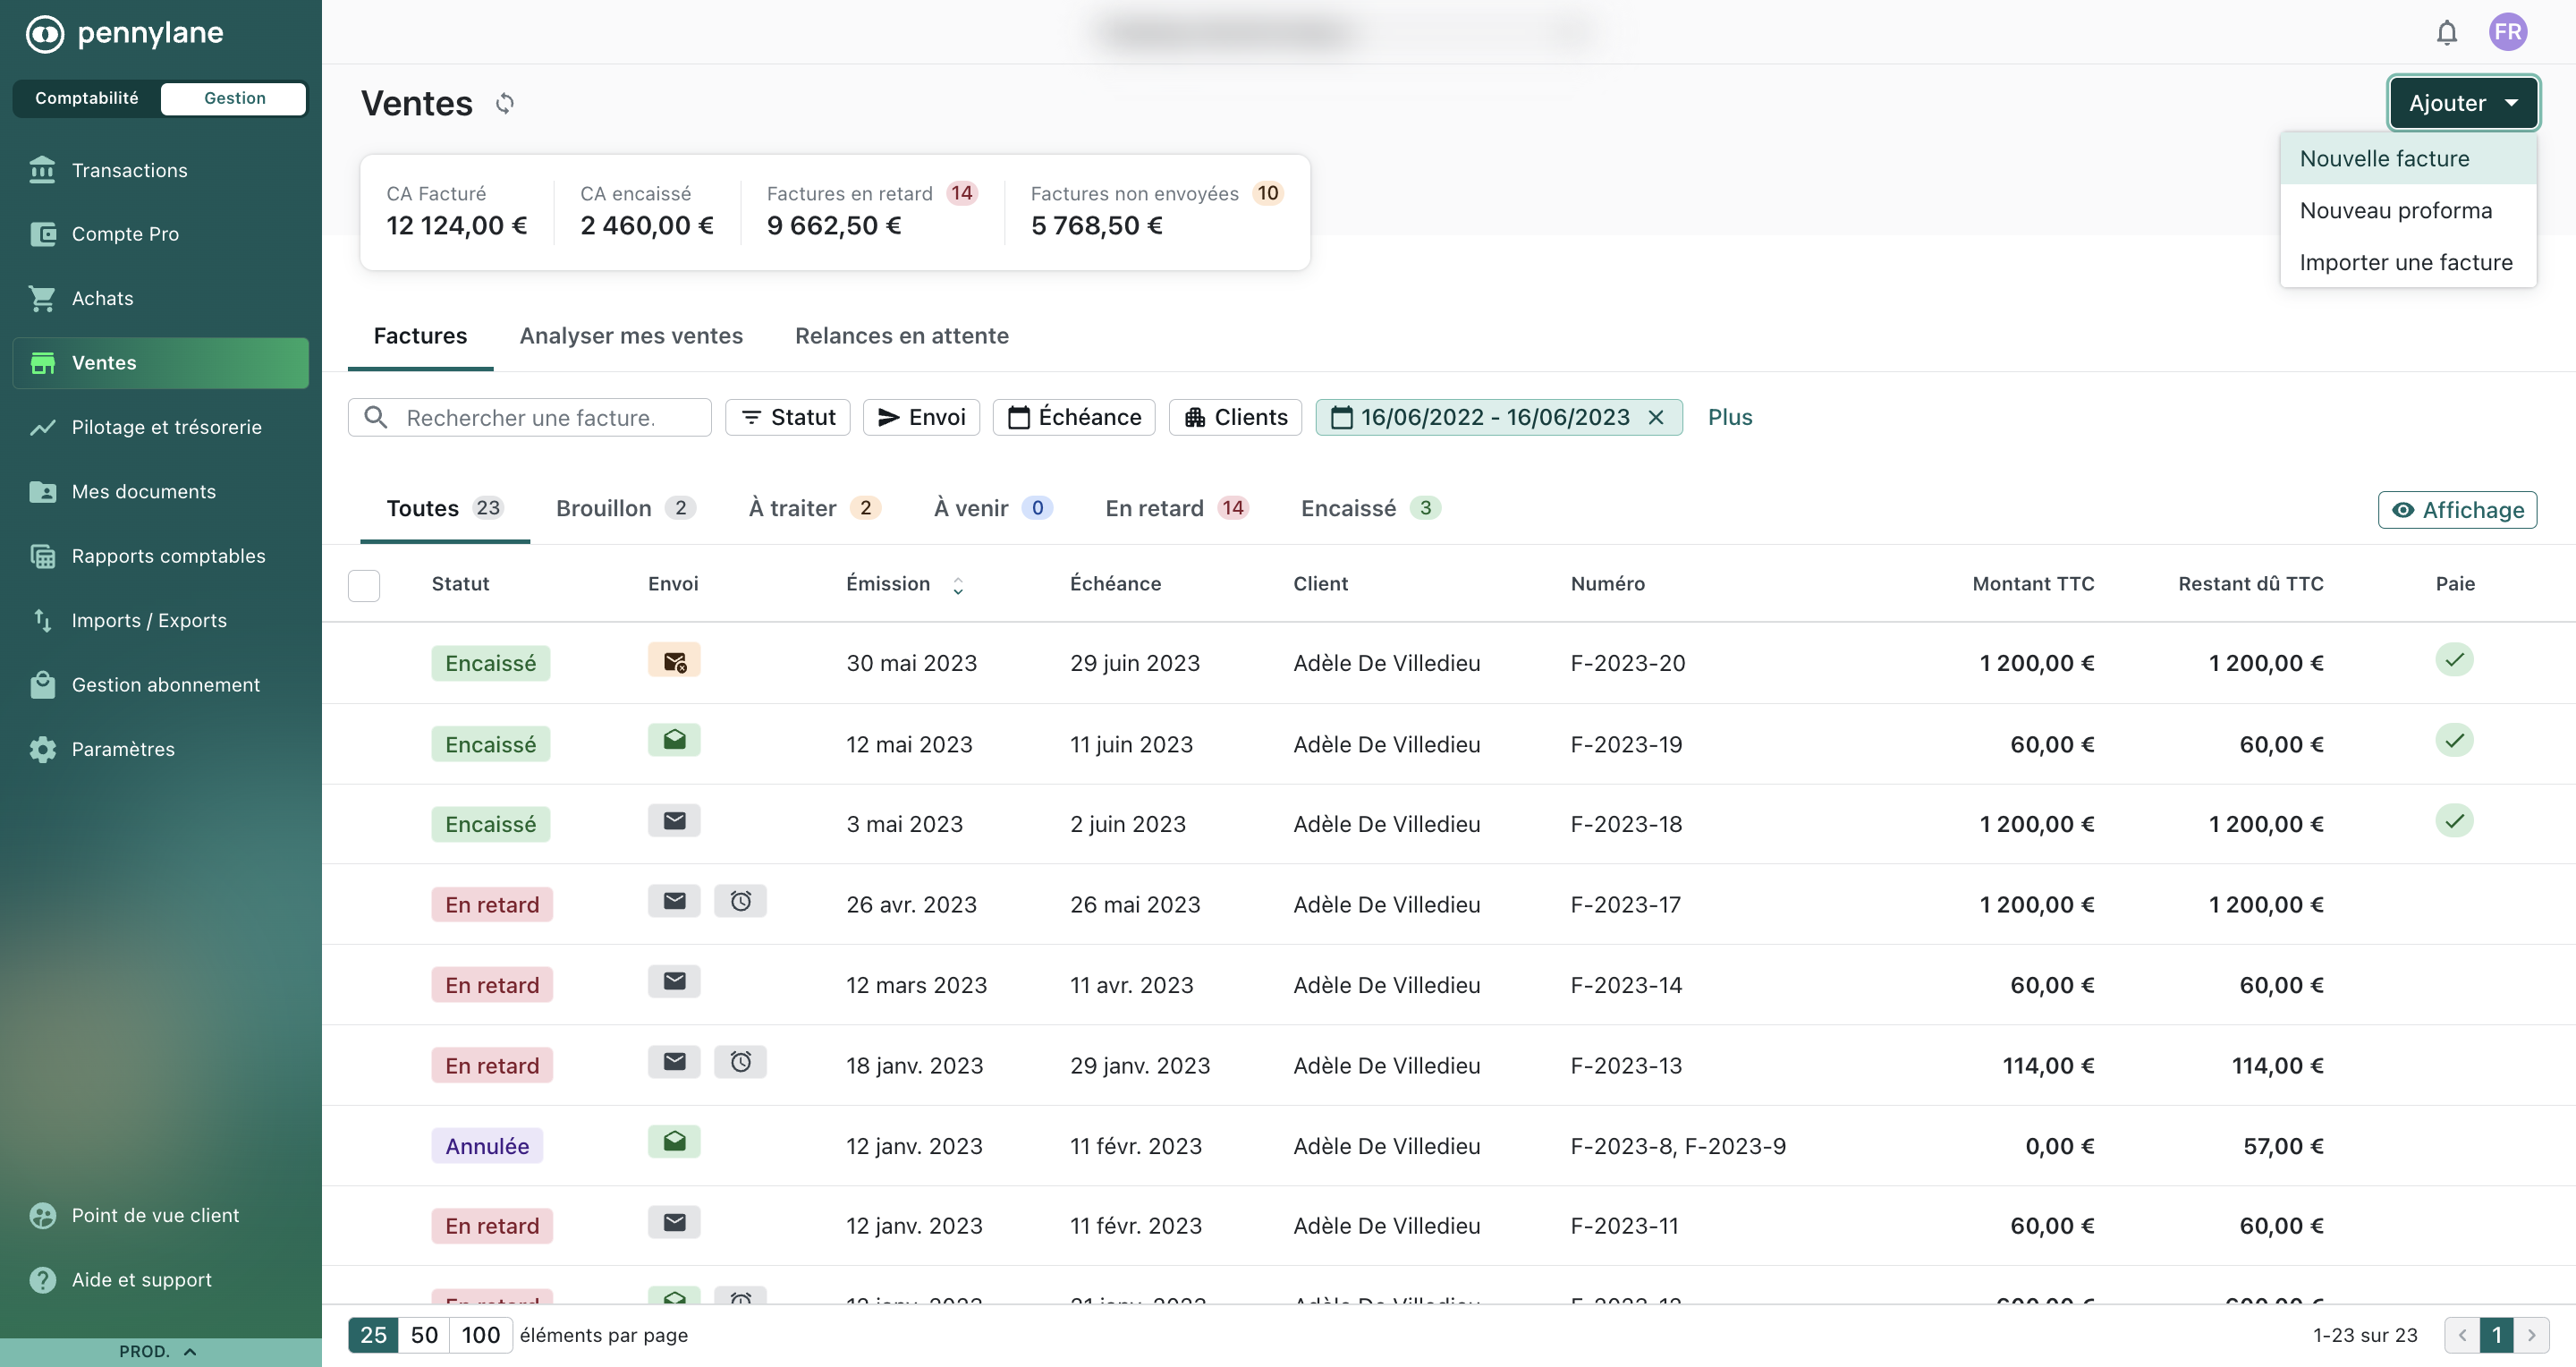Set 100 éléments par page
The width and height of the screenshot is (2576, 1367).
[481, 1335]
